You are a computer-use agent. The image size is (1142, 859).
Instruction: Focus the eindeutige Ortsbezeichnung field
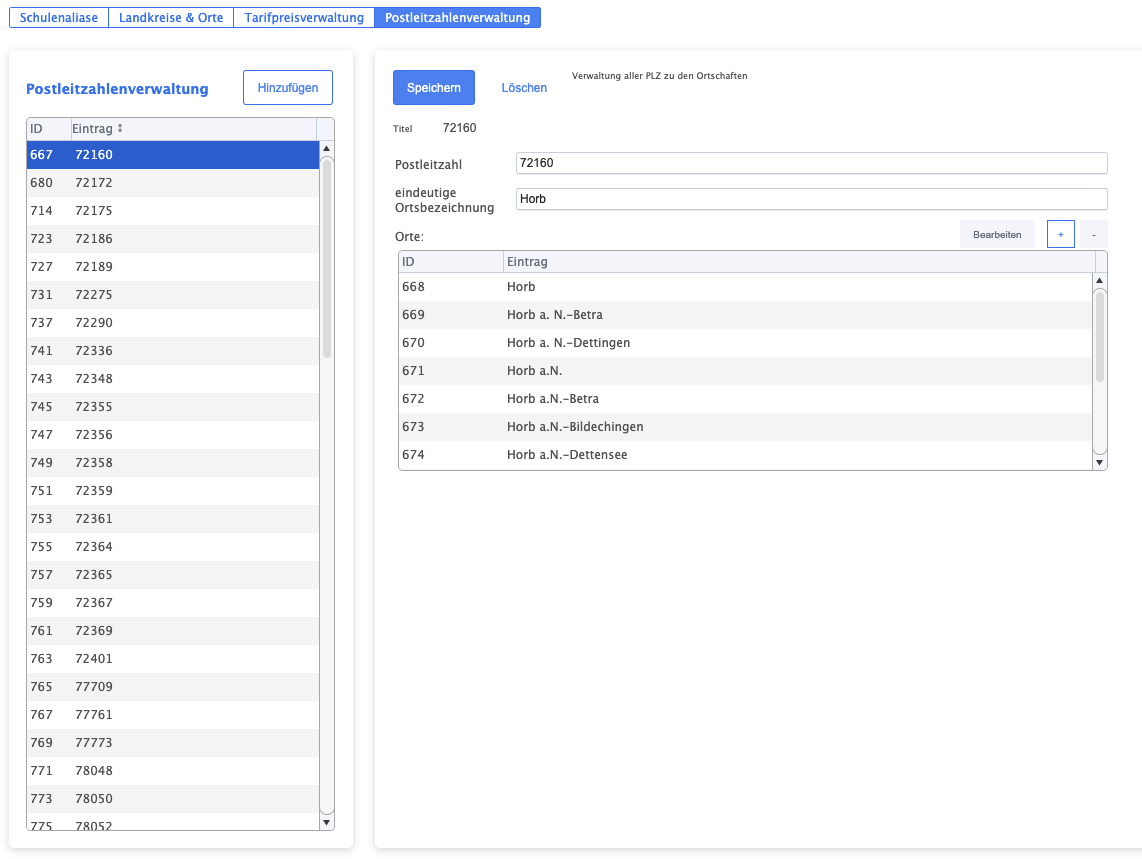tap(810, 199)
